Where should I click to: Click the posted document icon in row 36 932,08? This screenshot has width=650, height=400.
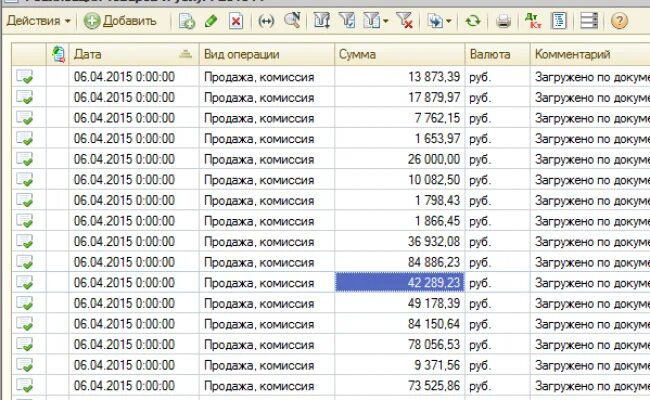pos(24,241)
